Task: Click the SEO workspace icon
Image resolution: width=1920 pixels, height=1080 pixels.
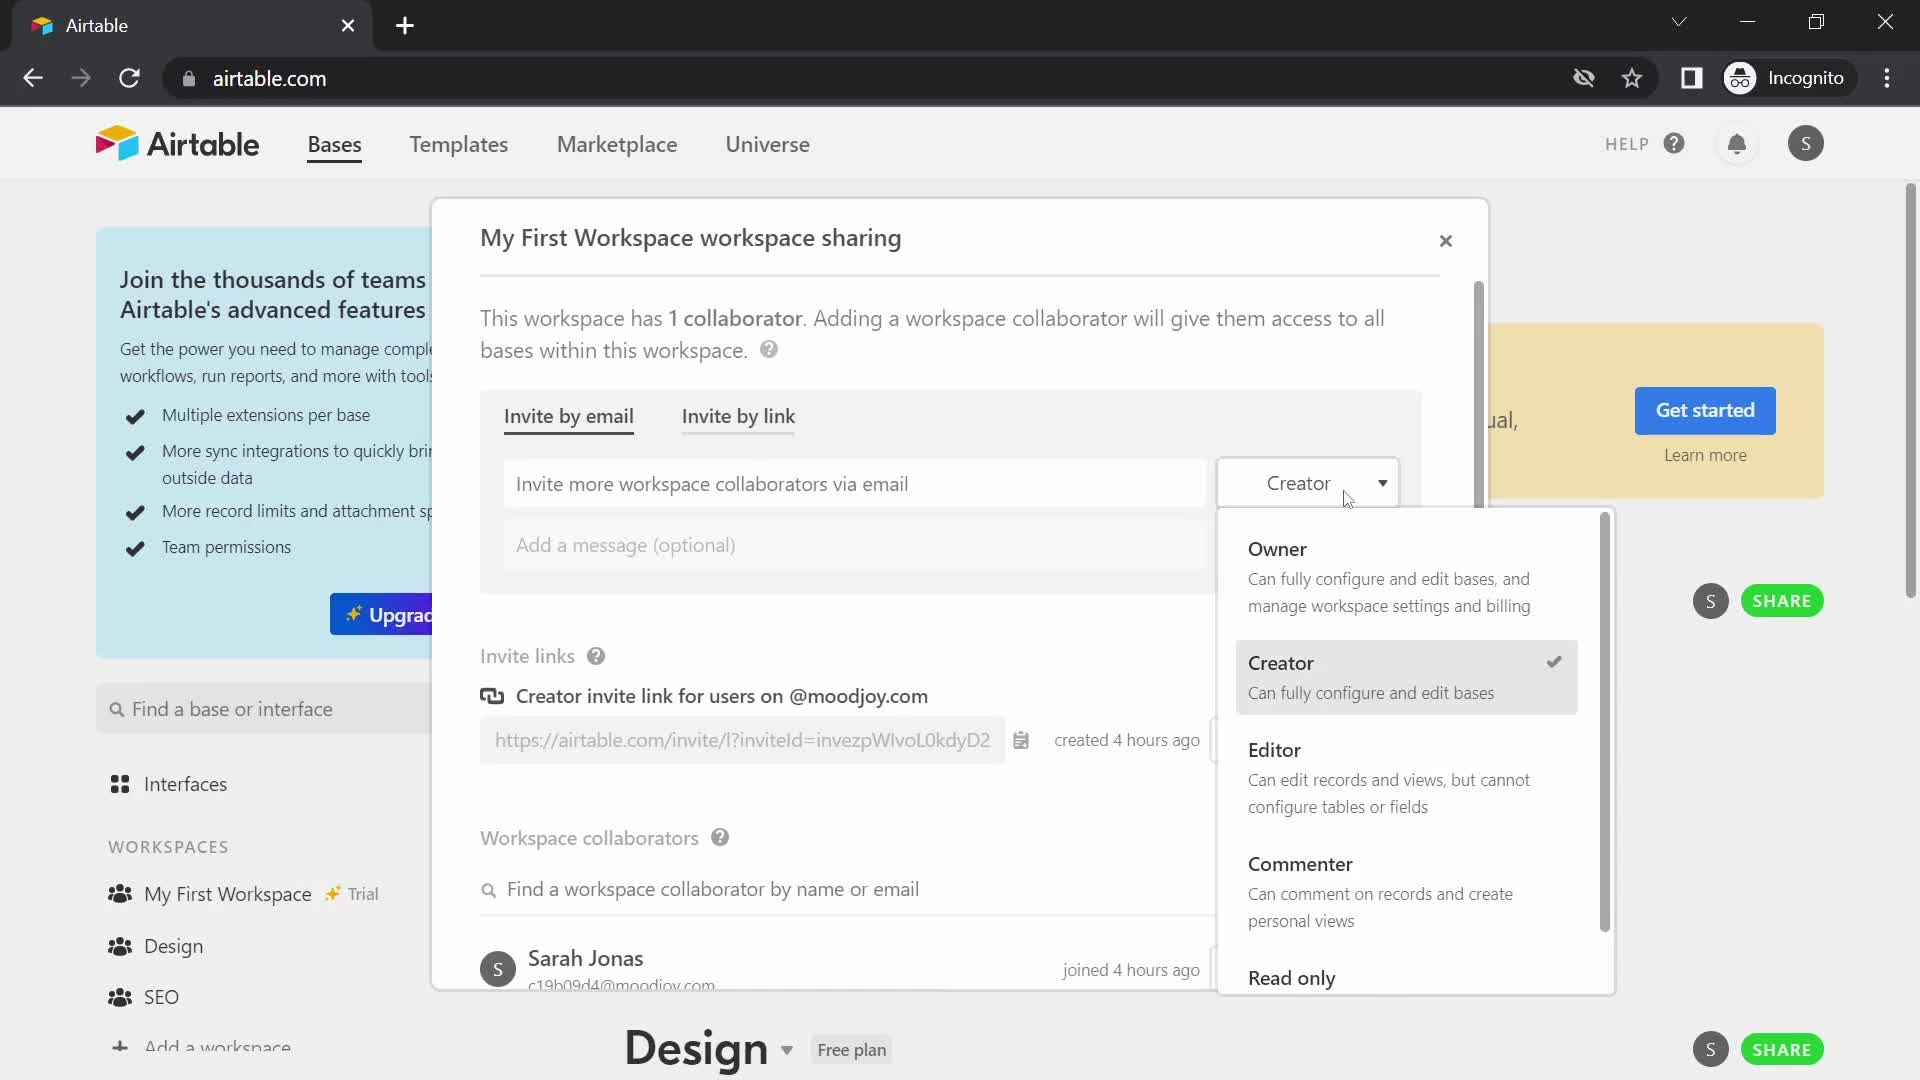Action: pos(120,997)
